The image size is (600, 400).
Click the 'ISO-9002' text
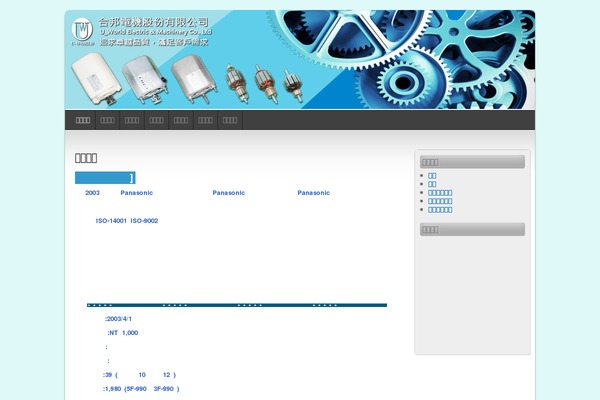point(144,221)
